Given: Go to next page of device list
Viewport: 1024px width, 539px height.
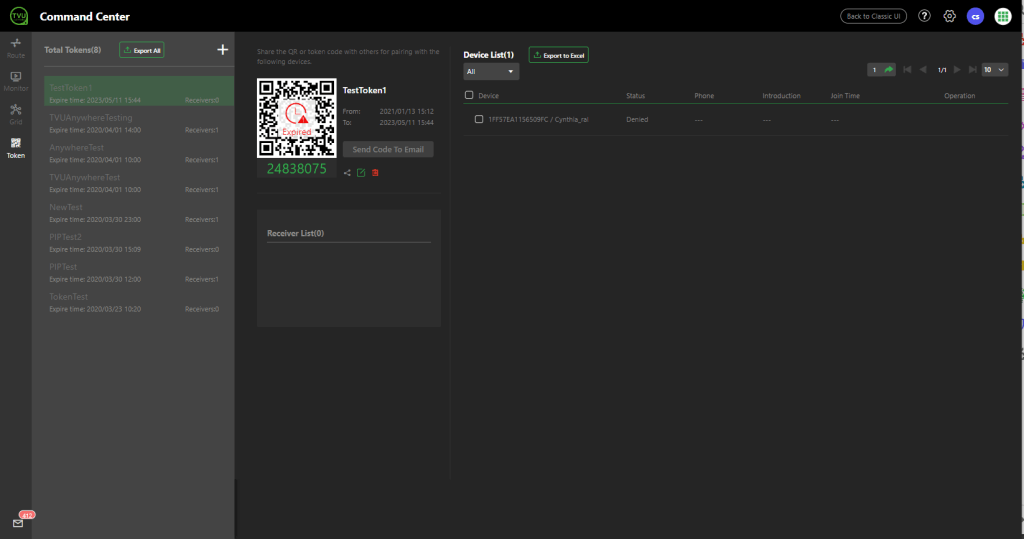Looking at the screenshot, I should [957, 70].
